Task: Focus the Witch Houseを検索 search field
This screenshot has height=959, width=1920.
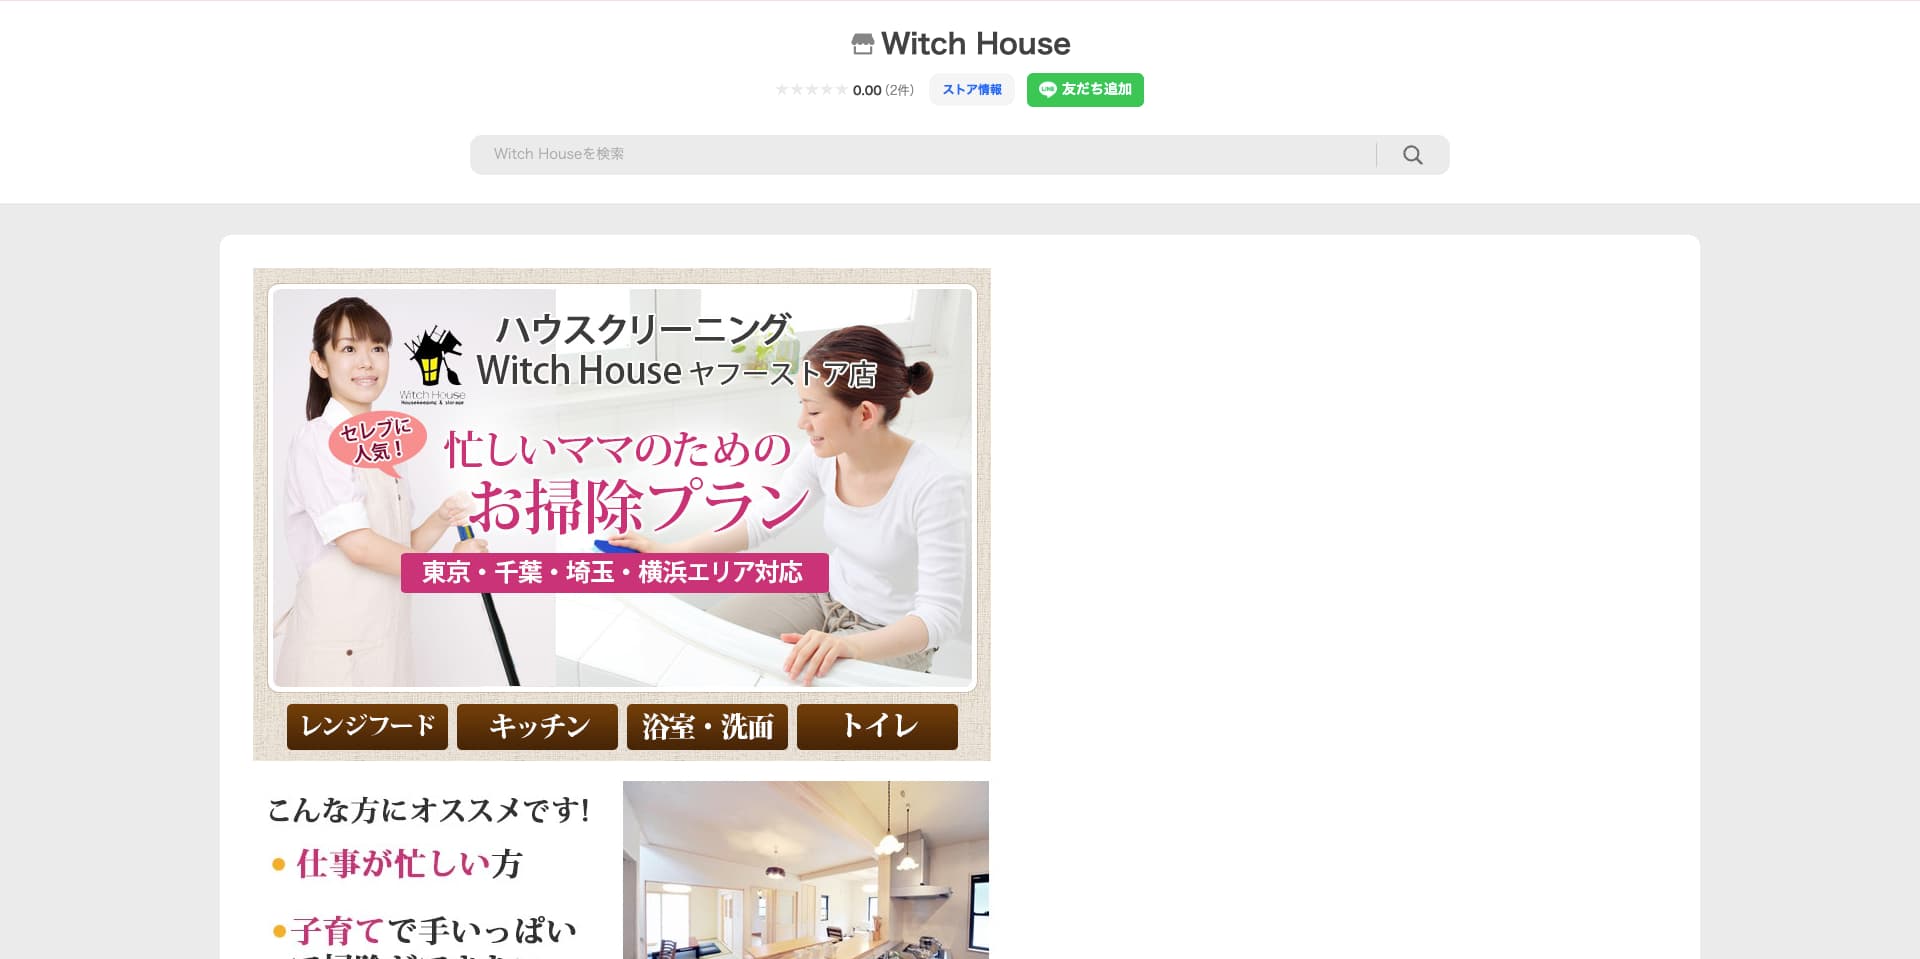Action: click(920, 155)
